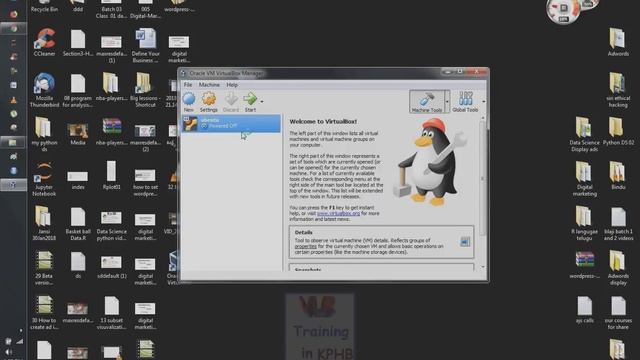Select the 'sddefault (1)' image file
The width and height of the screenshot is (640, 360).
tap(111, 267)
